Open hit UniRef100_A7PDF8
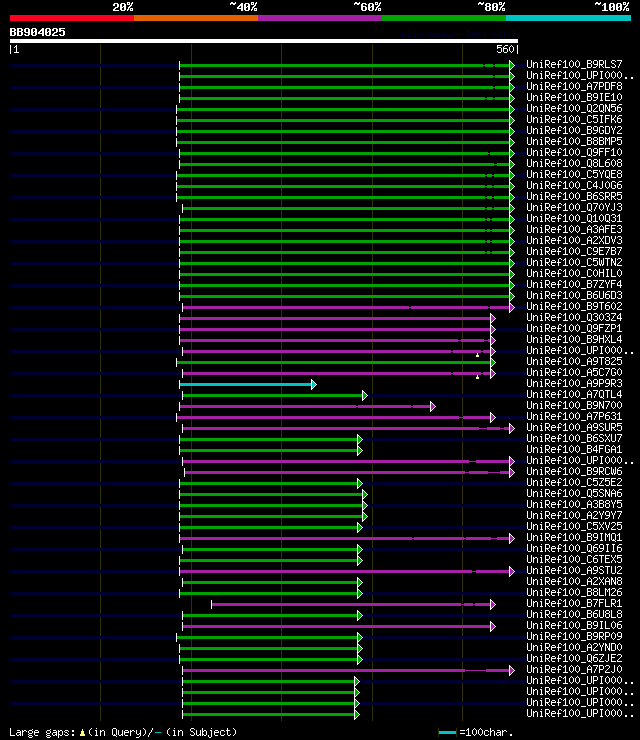The width and height of the screenshot is (640, 740). click(574, 86)
